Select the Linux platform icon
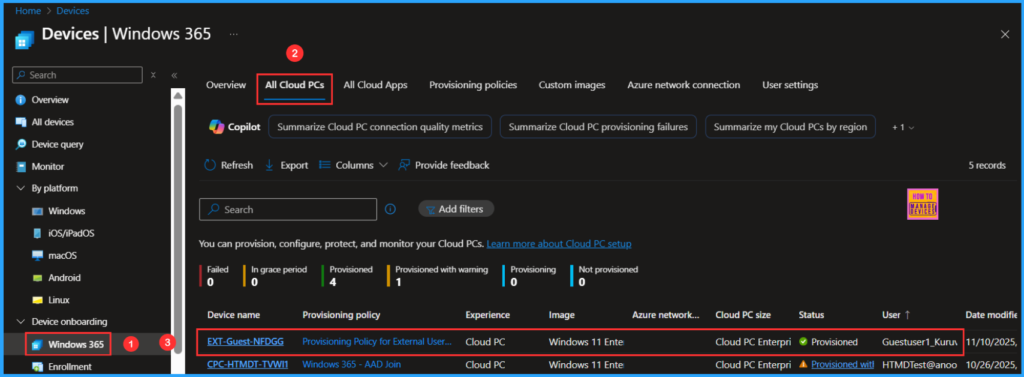 37,301
